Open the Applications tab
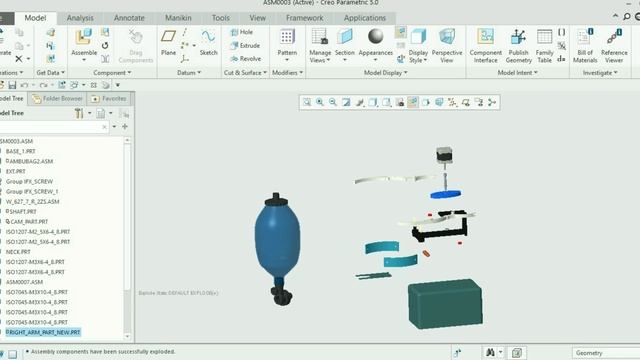Image resolution: width=640 pixels, height=360 pixels. [x=364, y=18]
